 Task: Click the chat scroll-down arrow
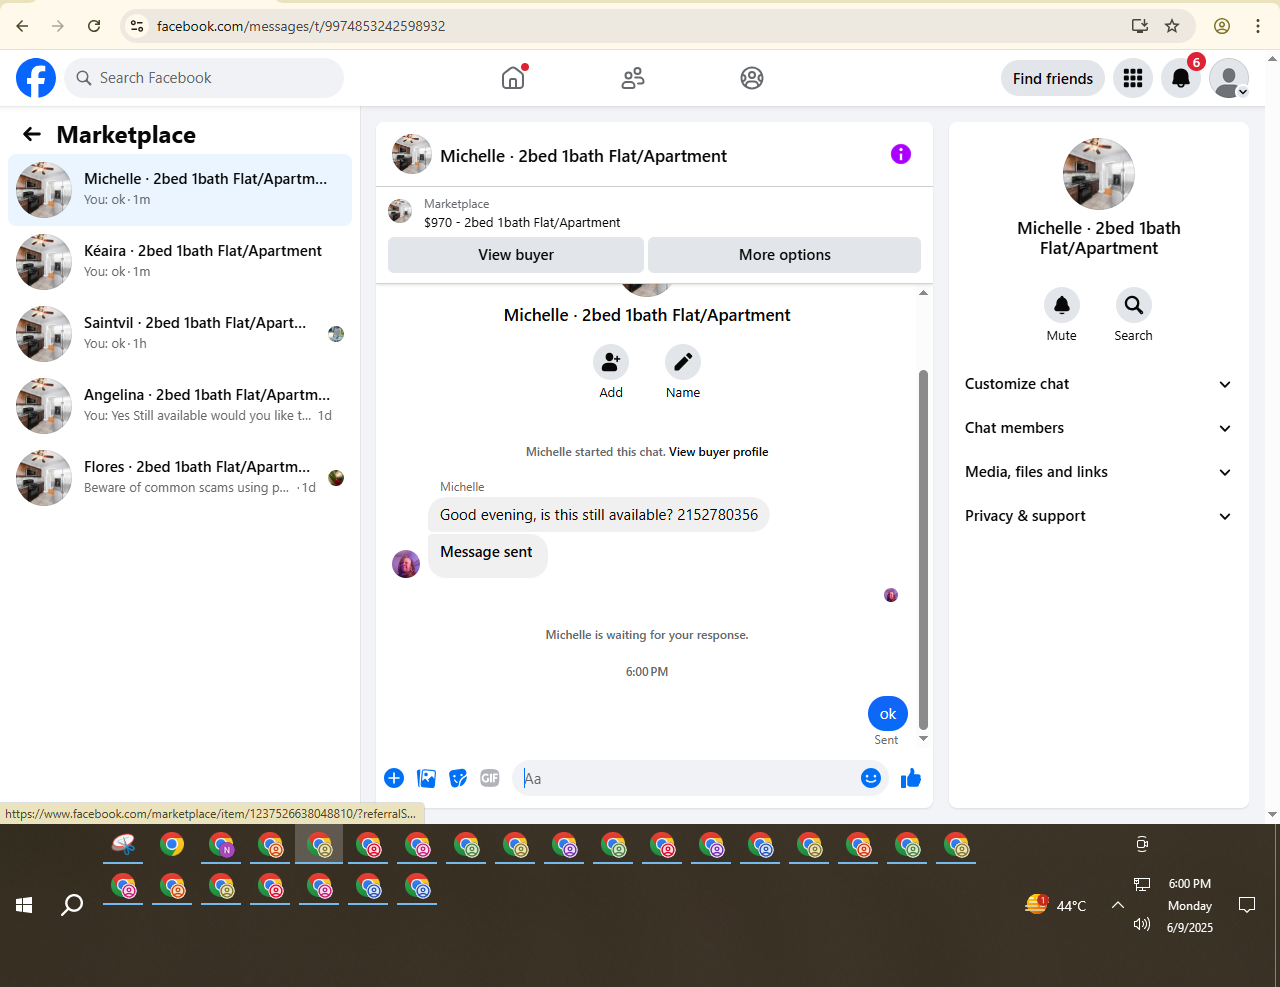pos(923,739)
